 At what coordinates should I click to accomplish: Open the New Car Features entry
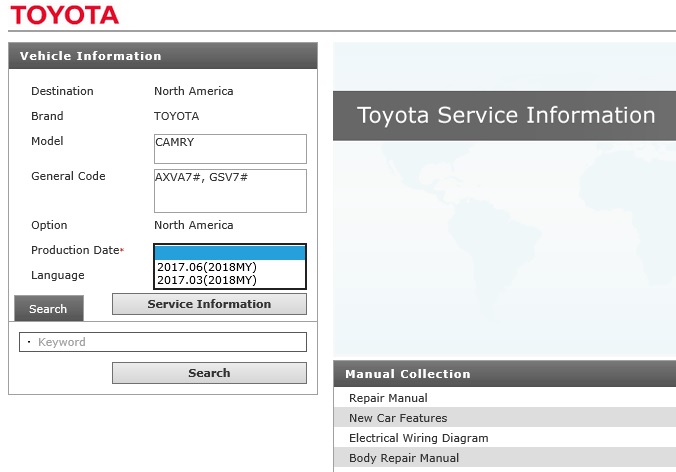[504, 418]
